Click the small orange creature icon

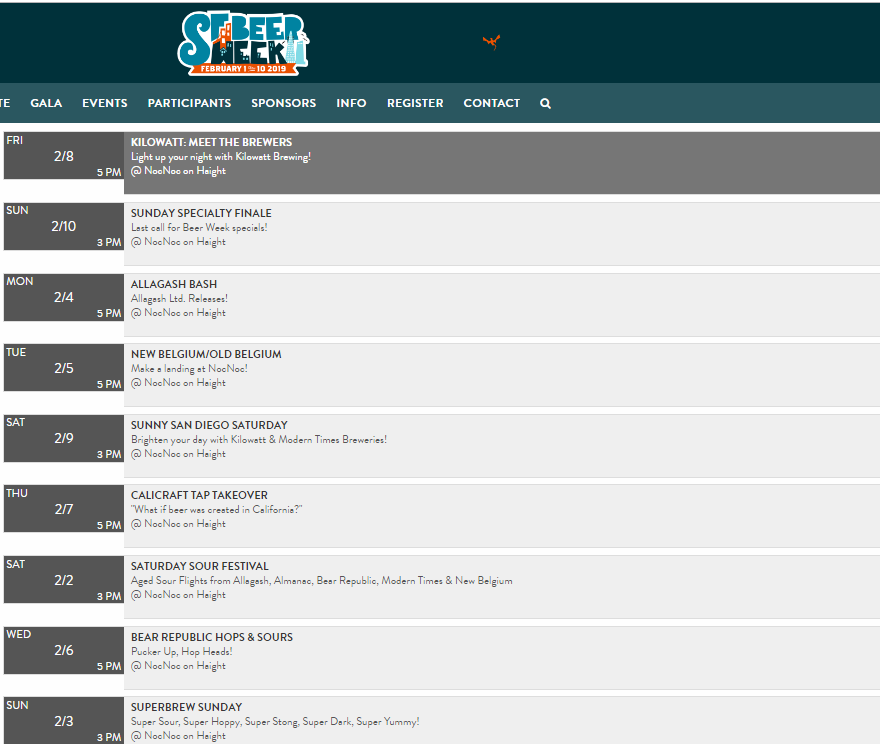[x=490, y=41]
